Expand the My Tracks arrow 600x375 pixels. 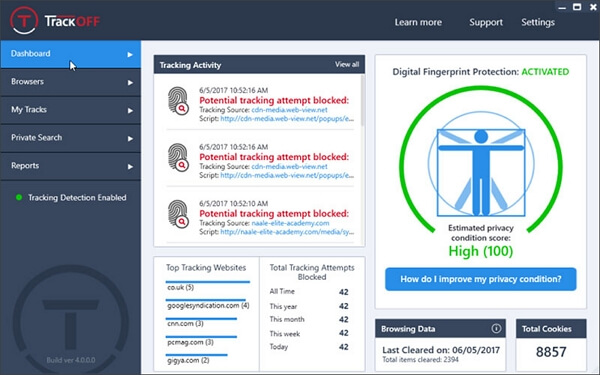click(130, 110)
